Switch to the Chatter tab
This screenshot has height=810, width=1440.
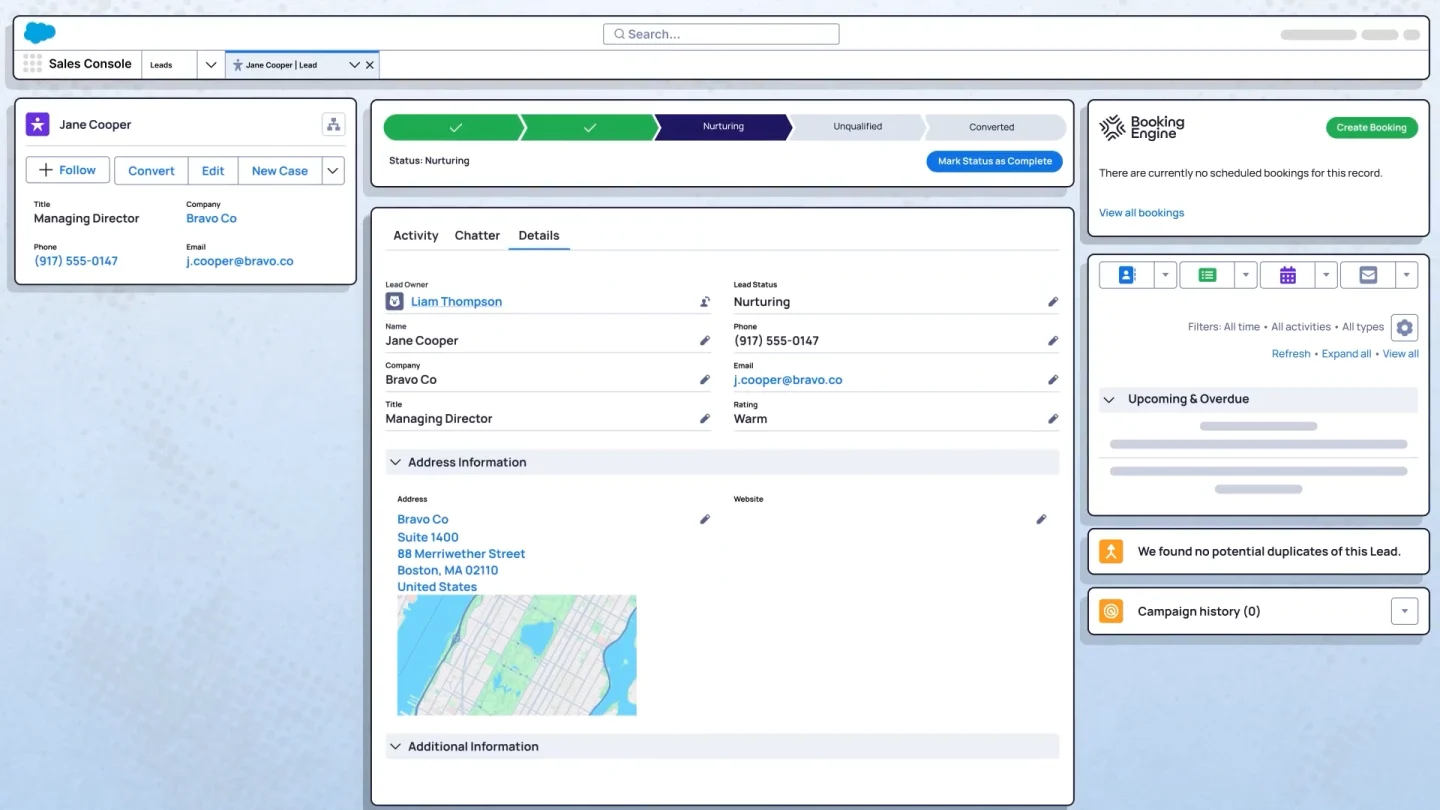(477, 236)
